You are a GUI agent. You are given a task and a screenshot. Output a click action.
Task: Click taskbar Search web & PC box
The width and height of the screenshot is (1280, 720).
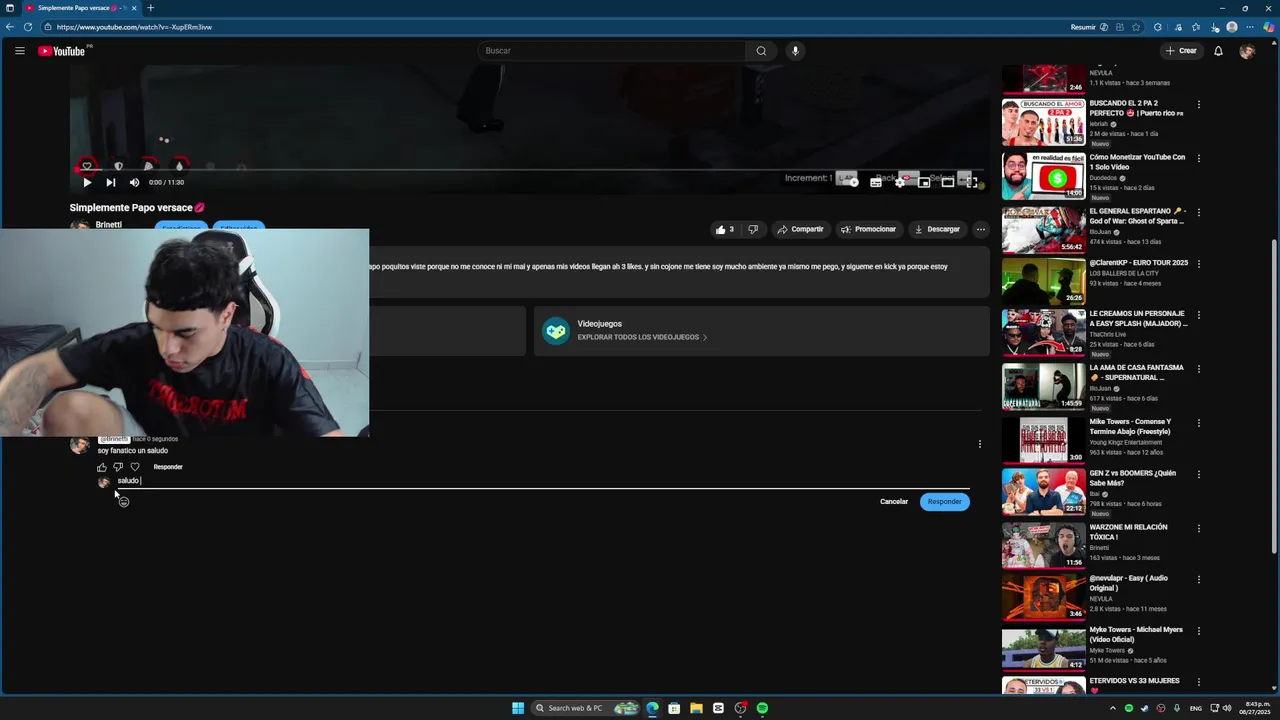(x=584, y=708)
